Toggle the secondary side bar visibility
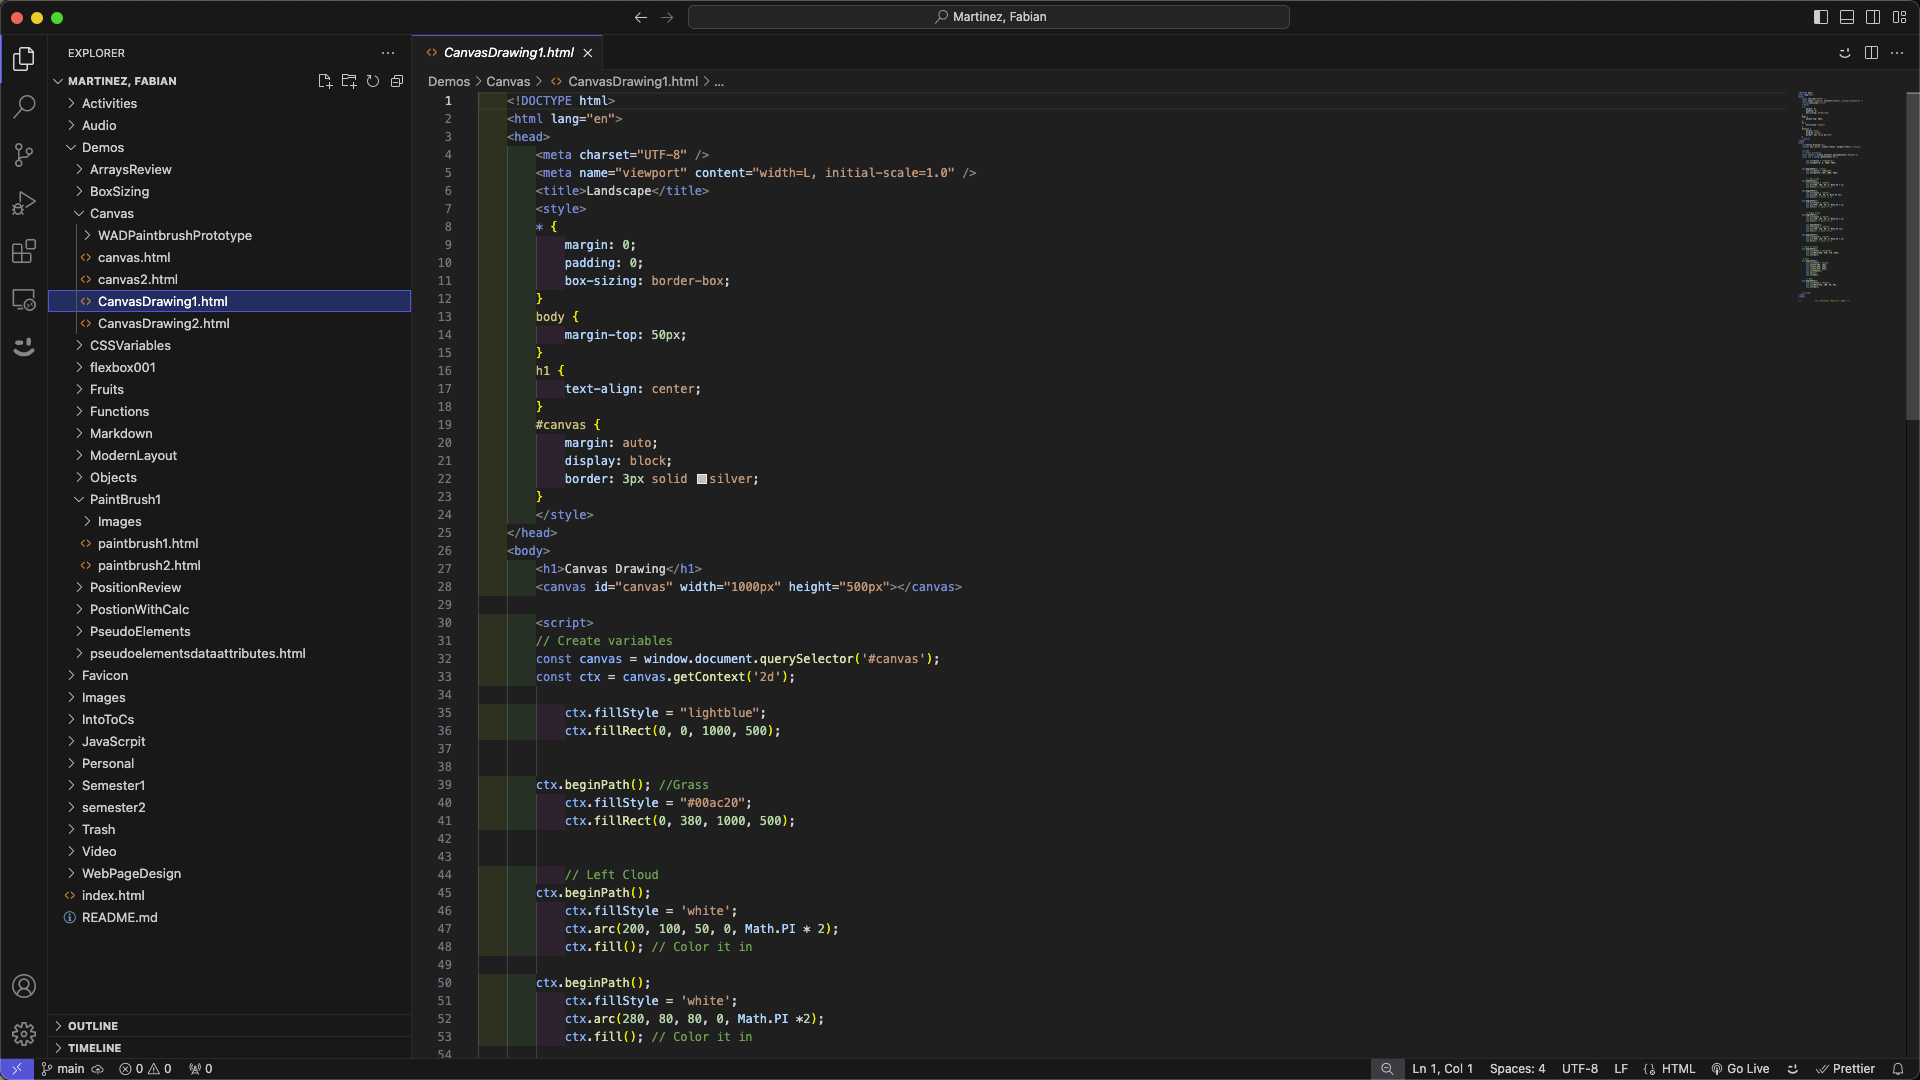Image resolution: width=1920 pixels, height=1080 pixels. 1873,17
